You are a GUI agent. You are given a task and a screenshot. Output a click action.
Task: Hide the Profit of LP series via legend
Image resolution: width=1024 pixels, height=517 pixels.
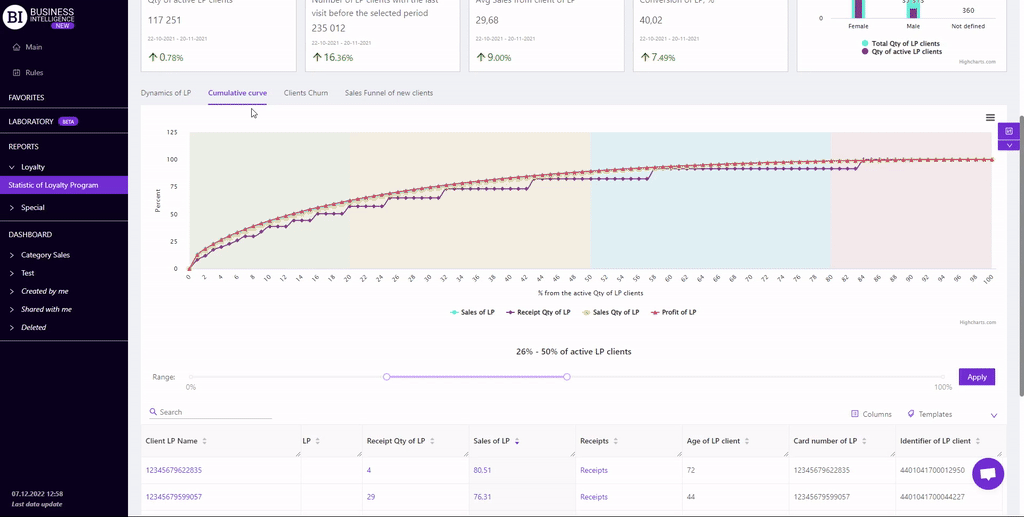pos(673,312)
